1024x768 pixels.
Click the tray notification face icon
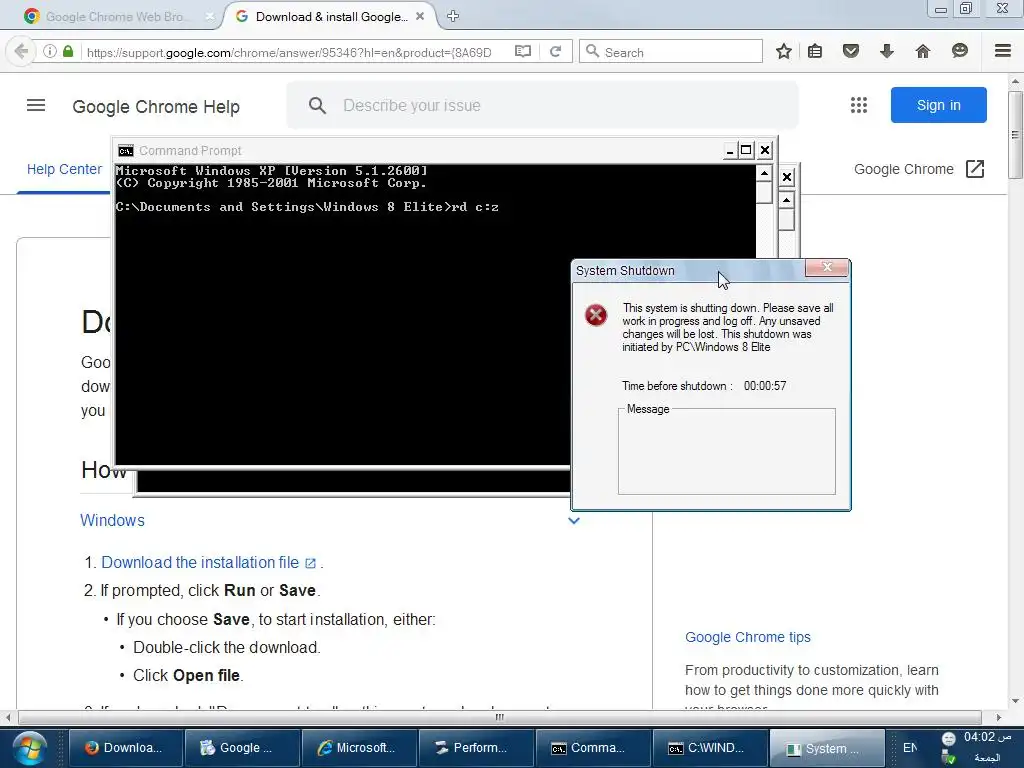(949, 739)
